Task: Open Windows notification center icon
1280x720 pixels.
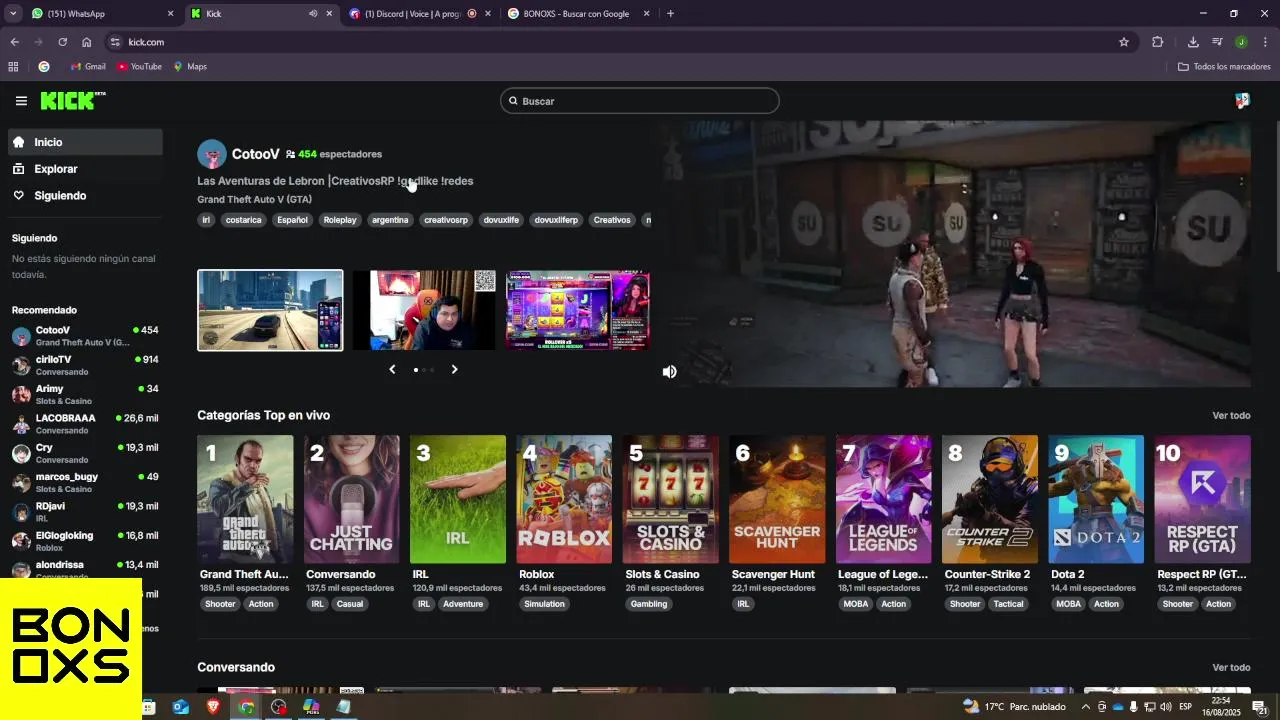Action: coord(1260,707)
